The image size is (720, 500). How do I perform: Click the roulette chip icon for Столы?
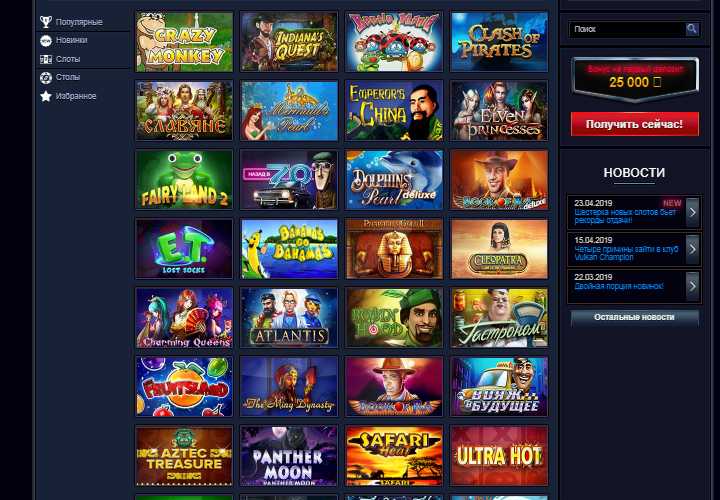(45, 78)
